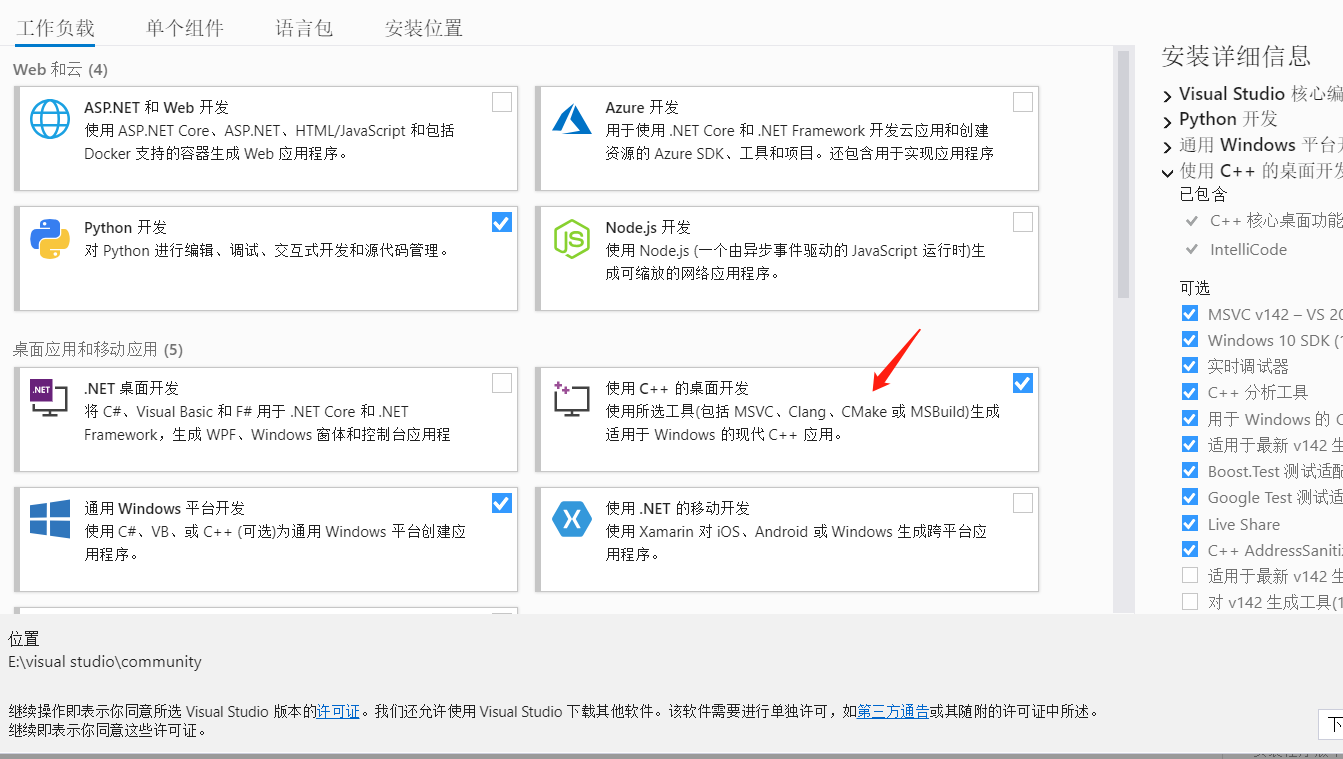Click the C++ desktop development monitor icon
1343x759 pixels.
[x=572, y=399]
